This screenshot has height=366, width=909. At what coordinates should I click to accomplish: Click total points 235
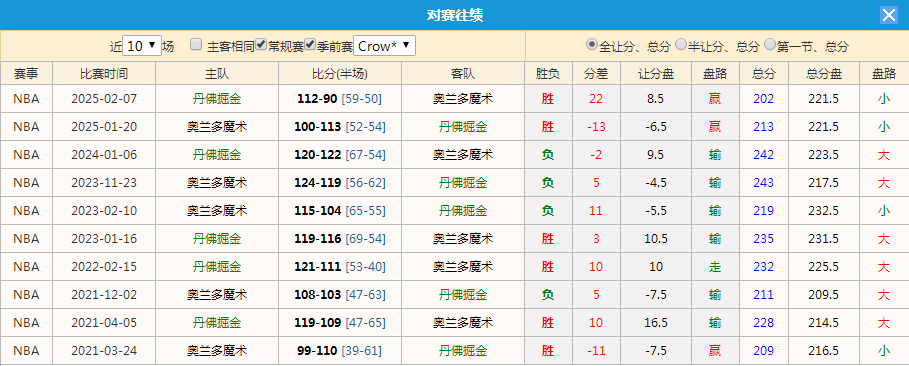pos(763,238)
